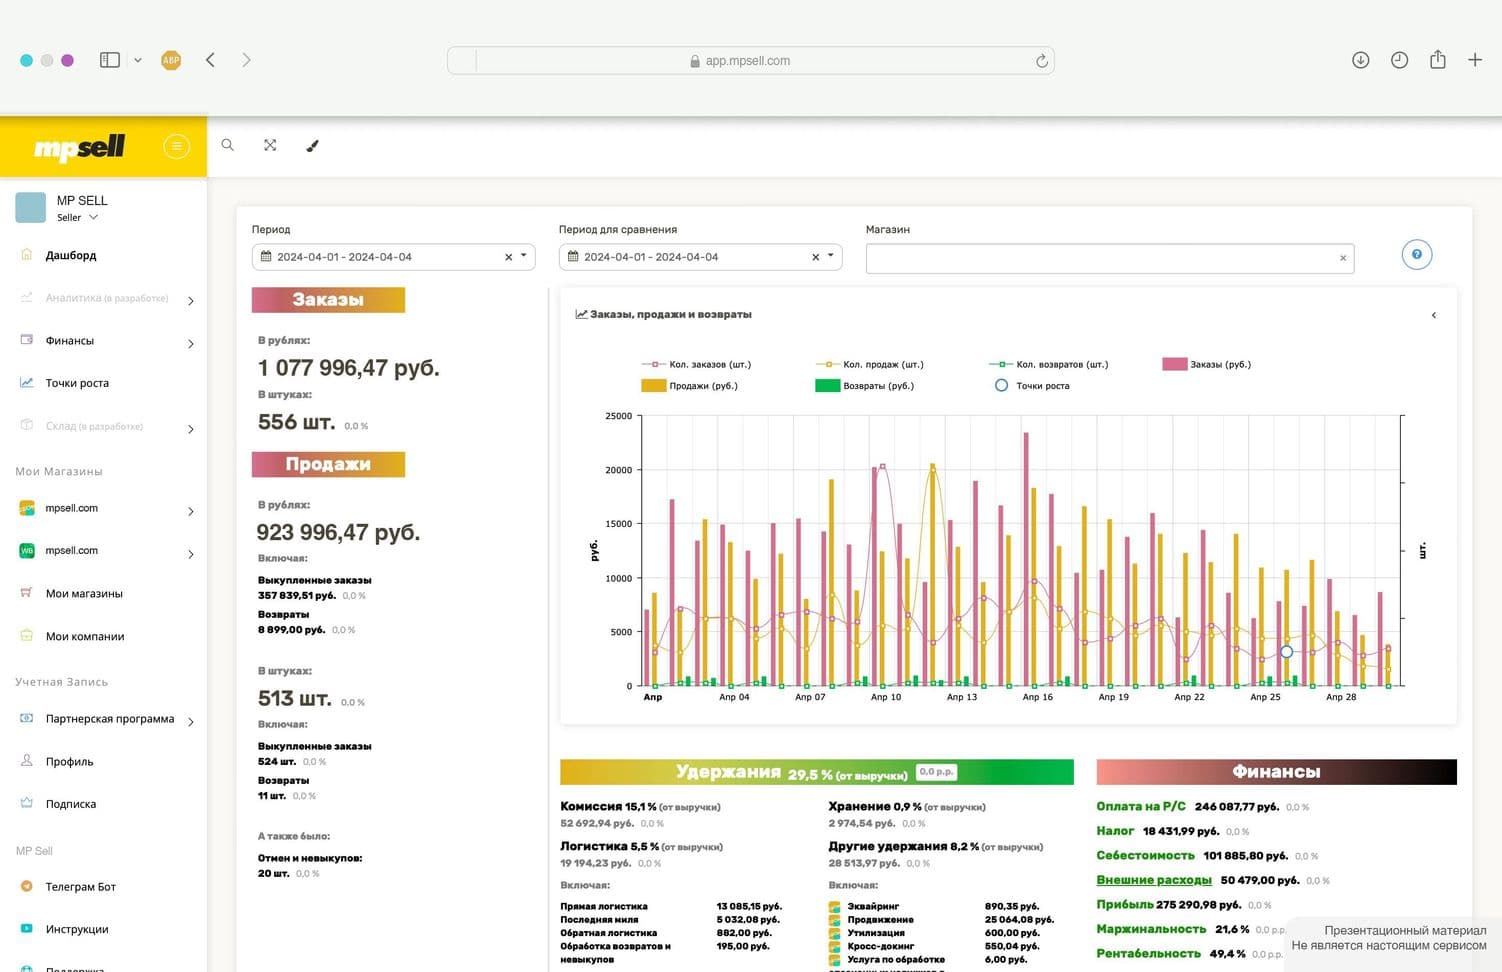The image size is (1502, 972).
Task: Reload page with the refresh icon
Action: coord(1042,61)
